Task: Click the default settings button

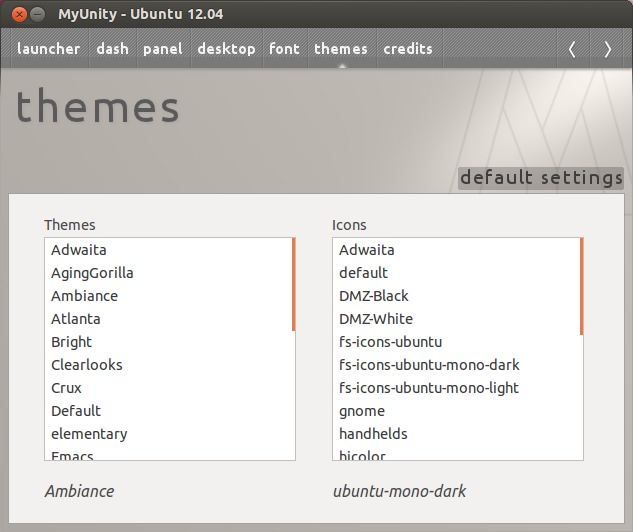Action: click(541, 178)
